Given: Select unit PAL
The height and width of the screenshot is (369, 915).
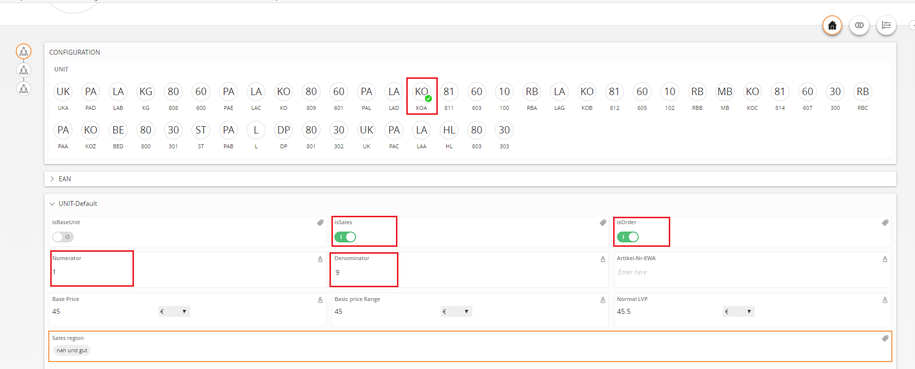Looking at the screenshot, I should (x=366, y=92).
